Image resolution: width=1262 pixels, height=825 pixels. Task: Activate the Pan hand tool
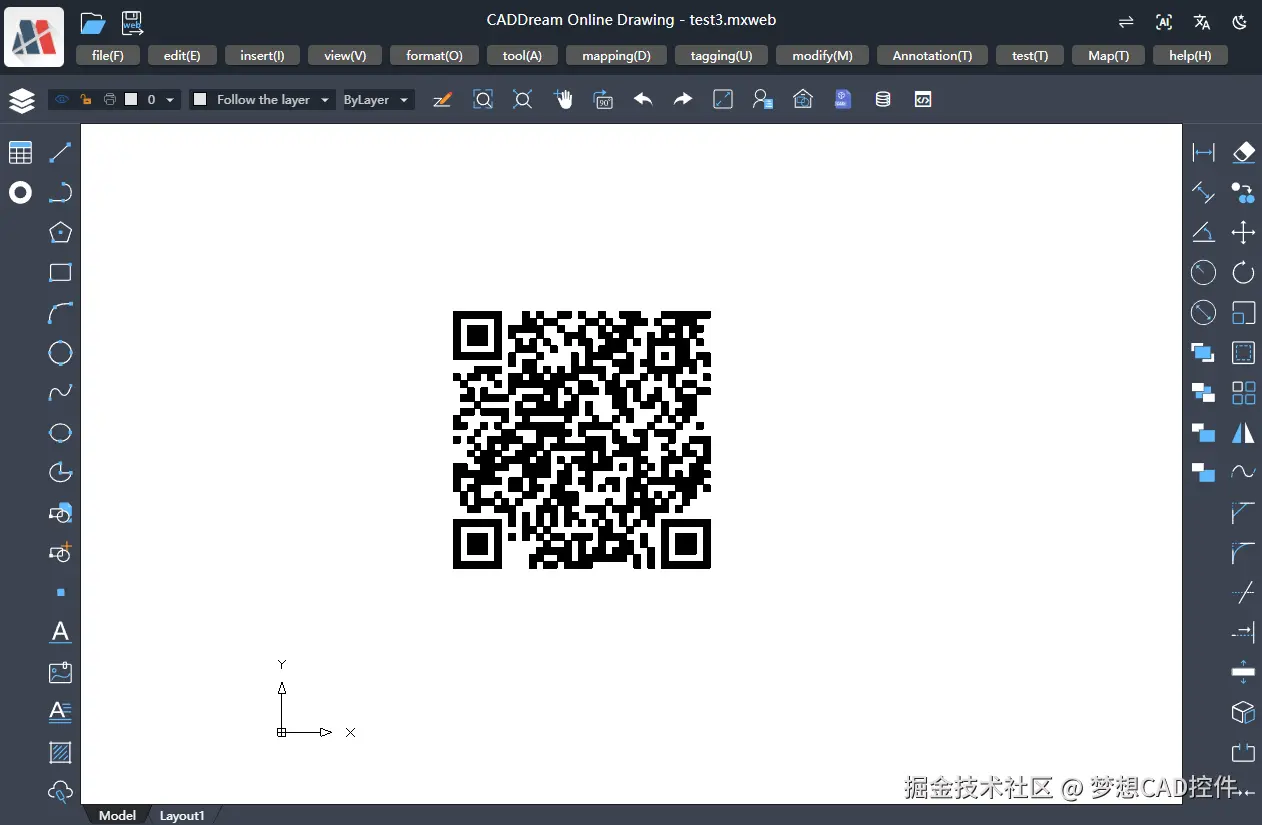[x=563, y=99]
